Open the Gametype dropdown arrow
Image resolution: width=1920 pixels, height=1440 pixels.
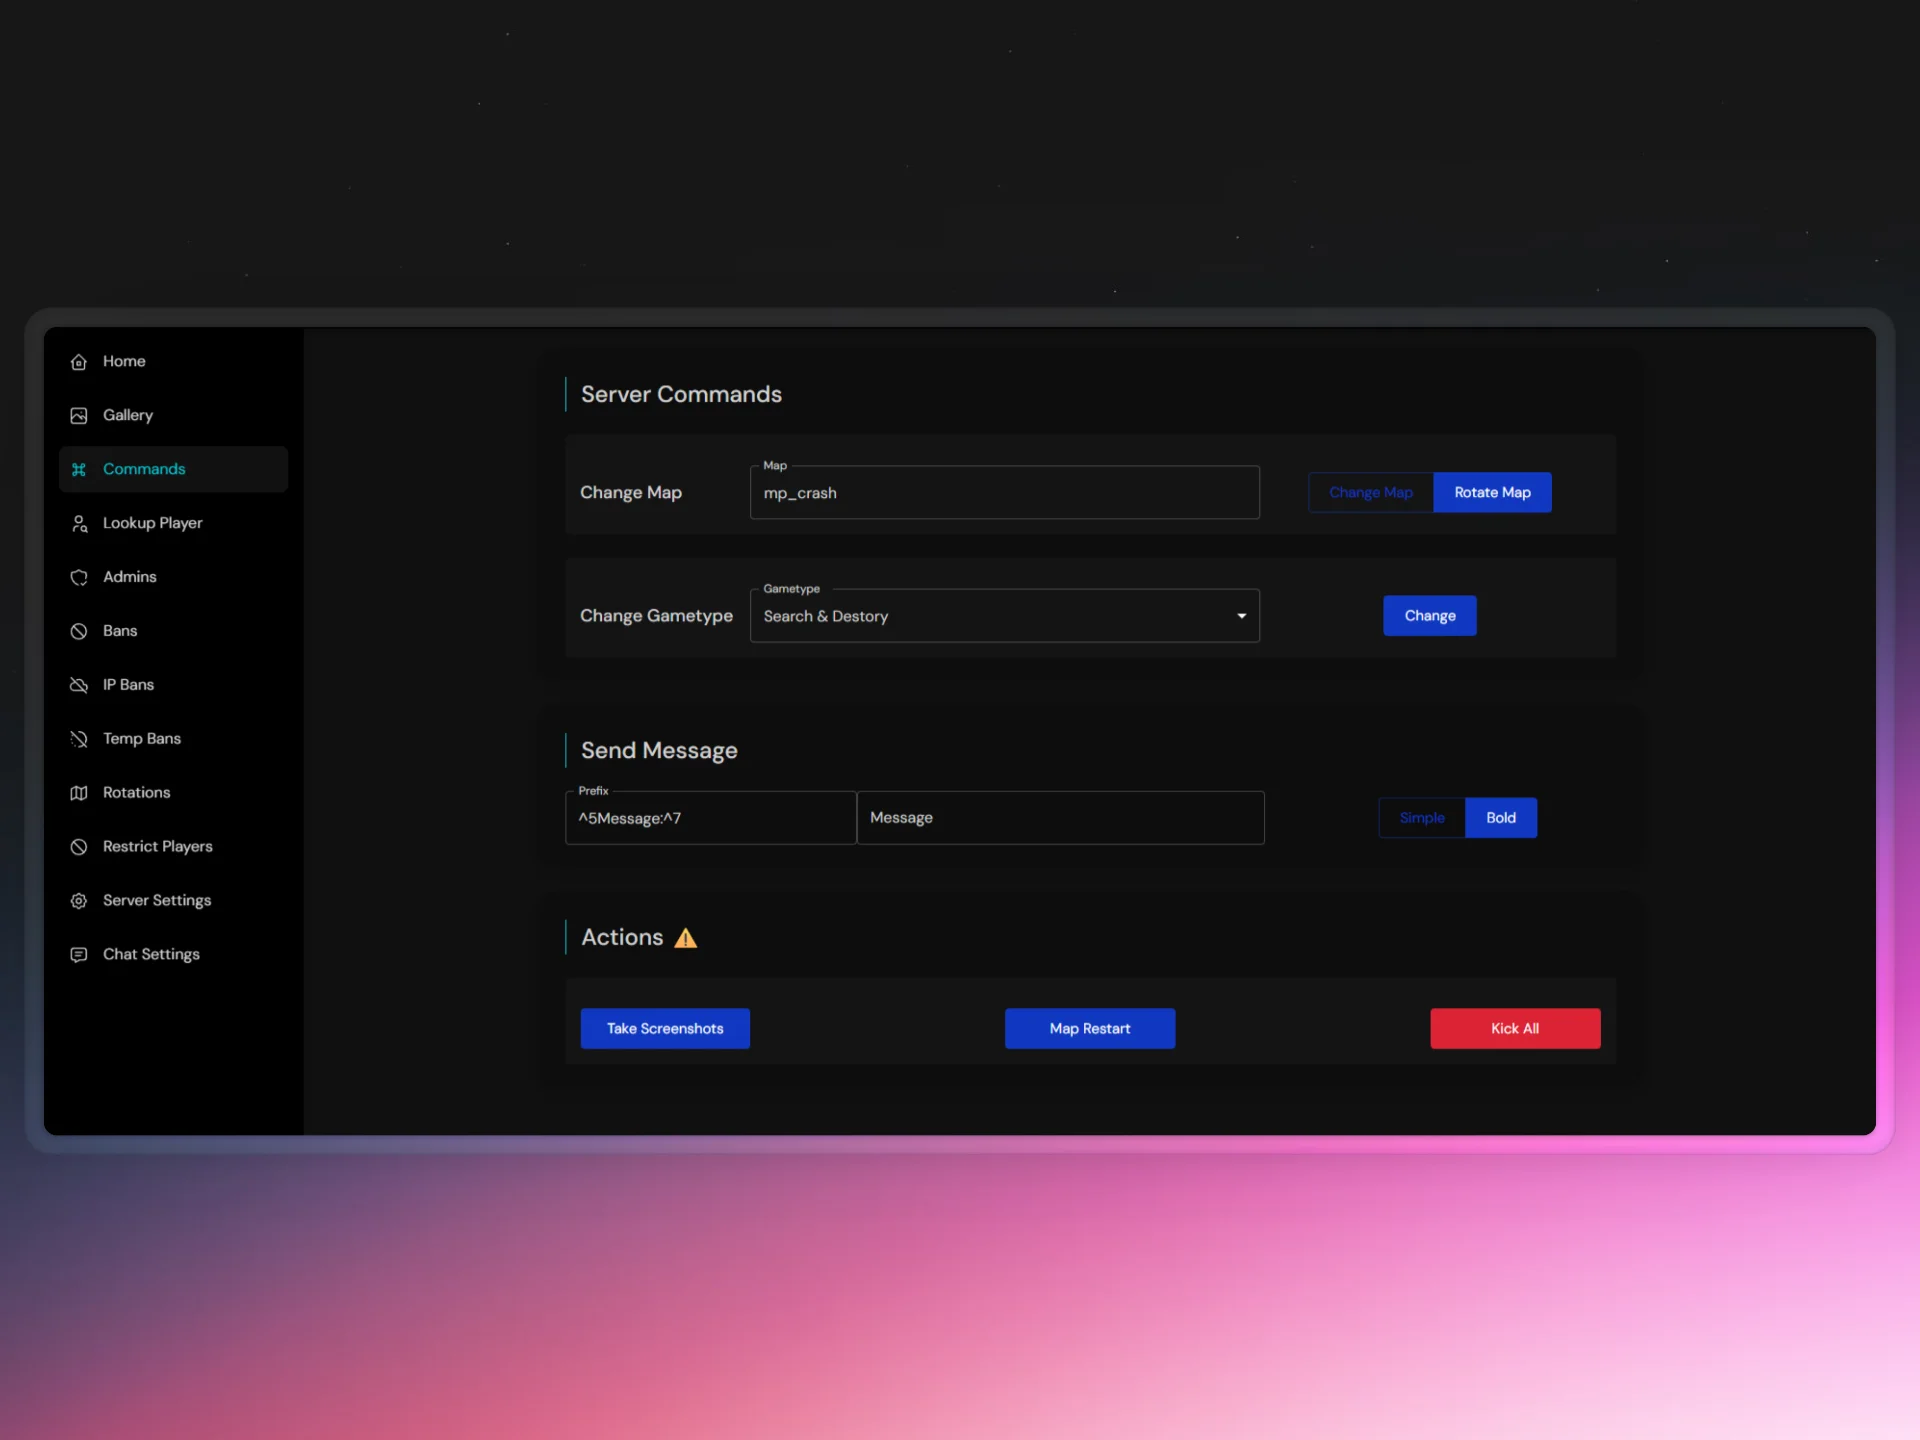click(x=1241, y=616)
